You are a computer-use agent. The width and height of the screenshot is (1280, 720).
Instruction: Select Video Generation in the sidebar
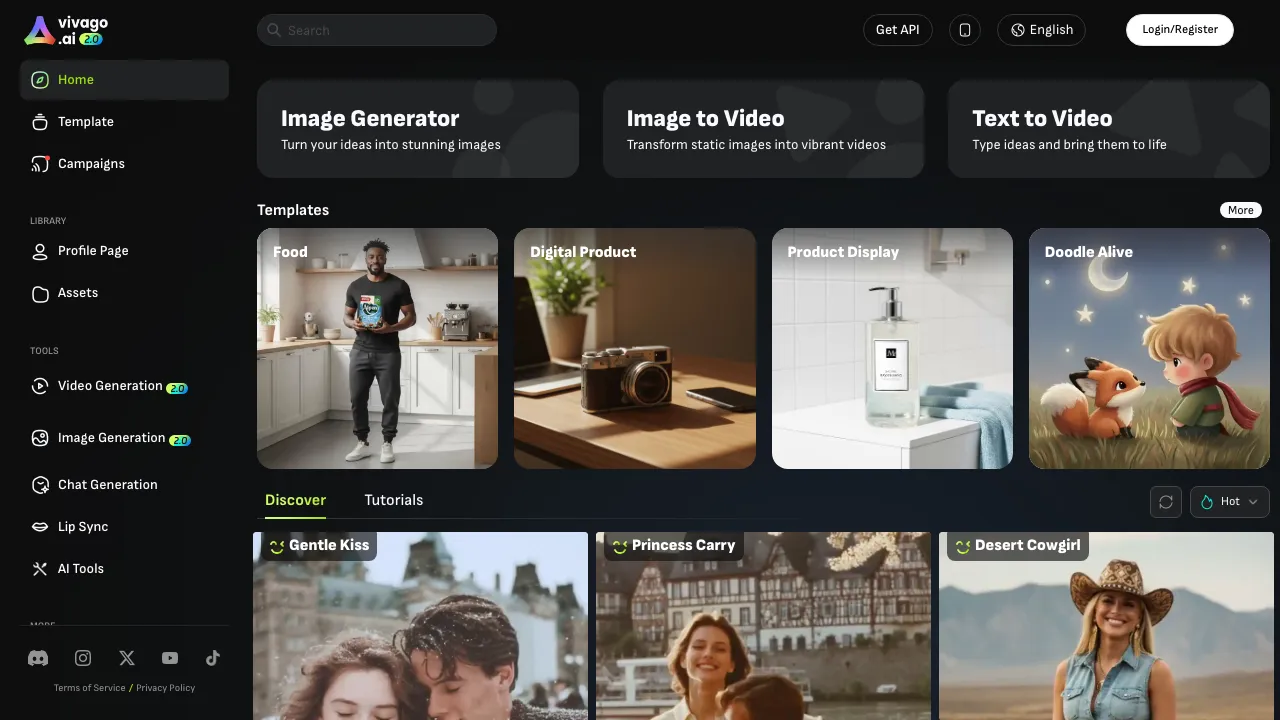[x=109, y=386]
